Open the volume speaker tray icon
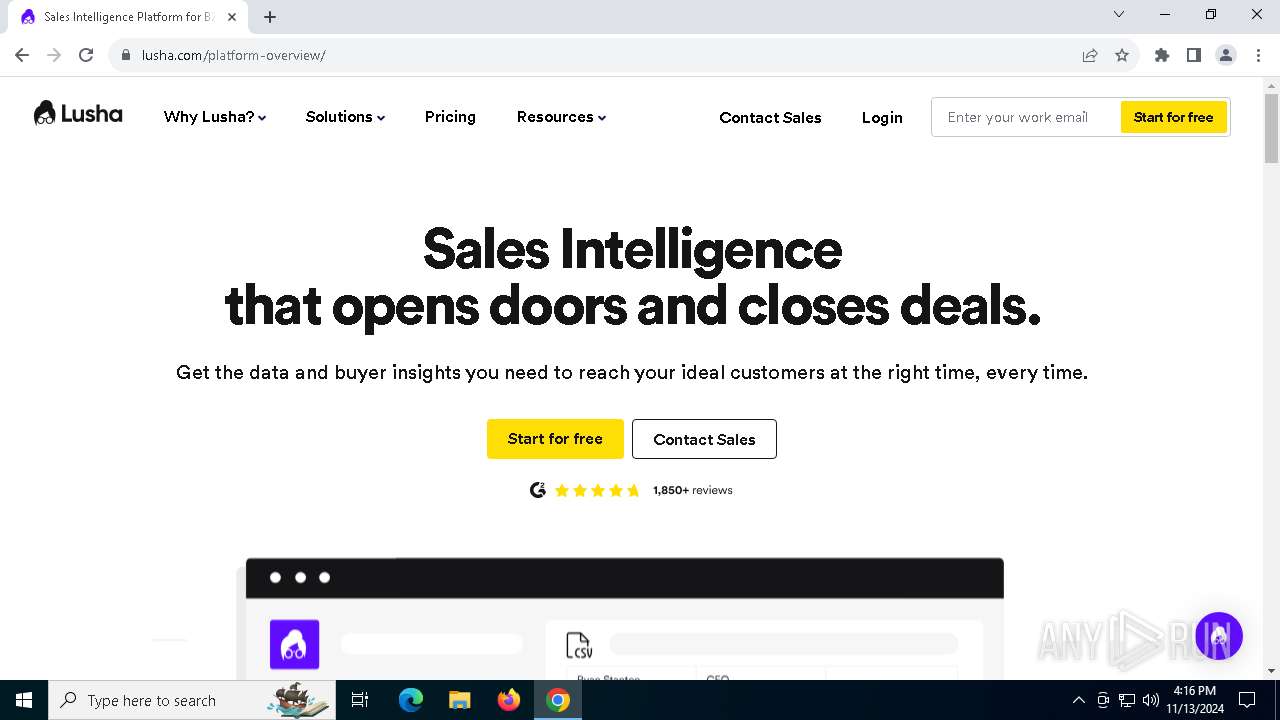The width and height of the screenshot is (1280, 720). 1151,700
